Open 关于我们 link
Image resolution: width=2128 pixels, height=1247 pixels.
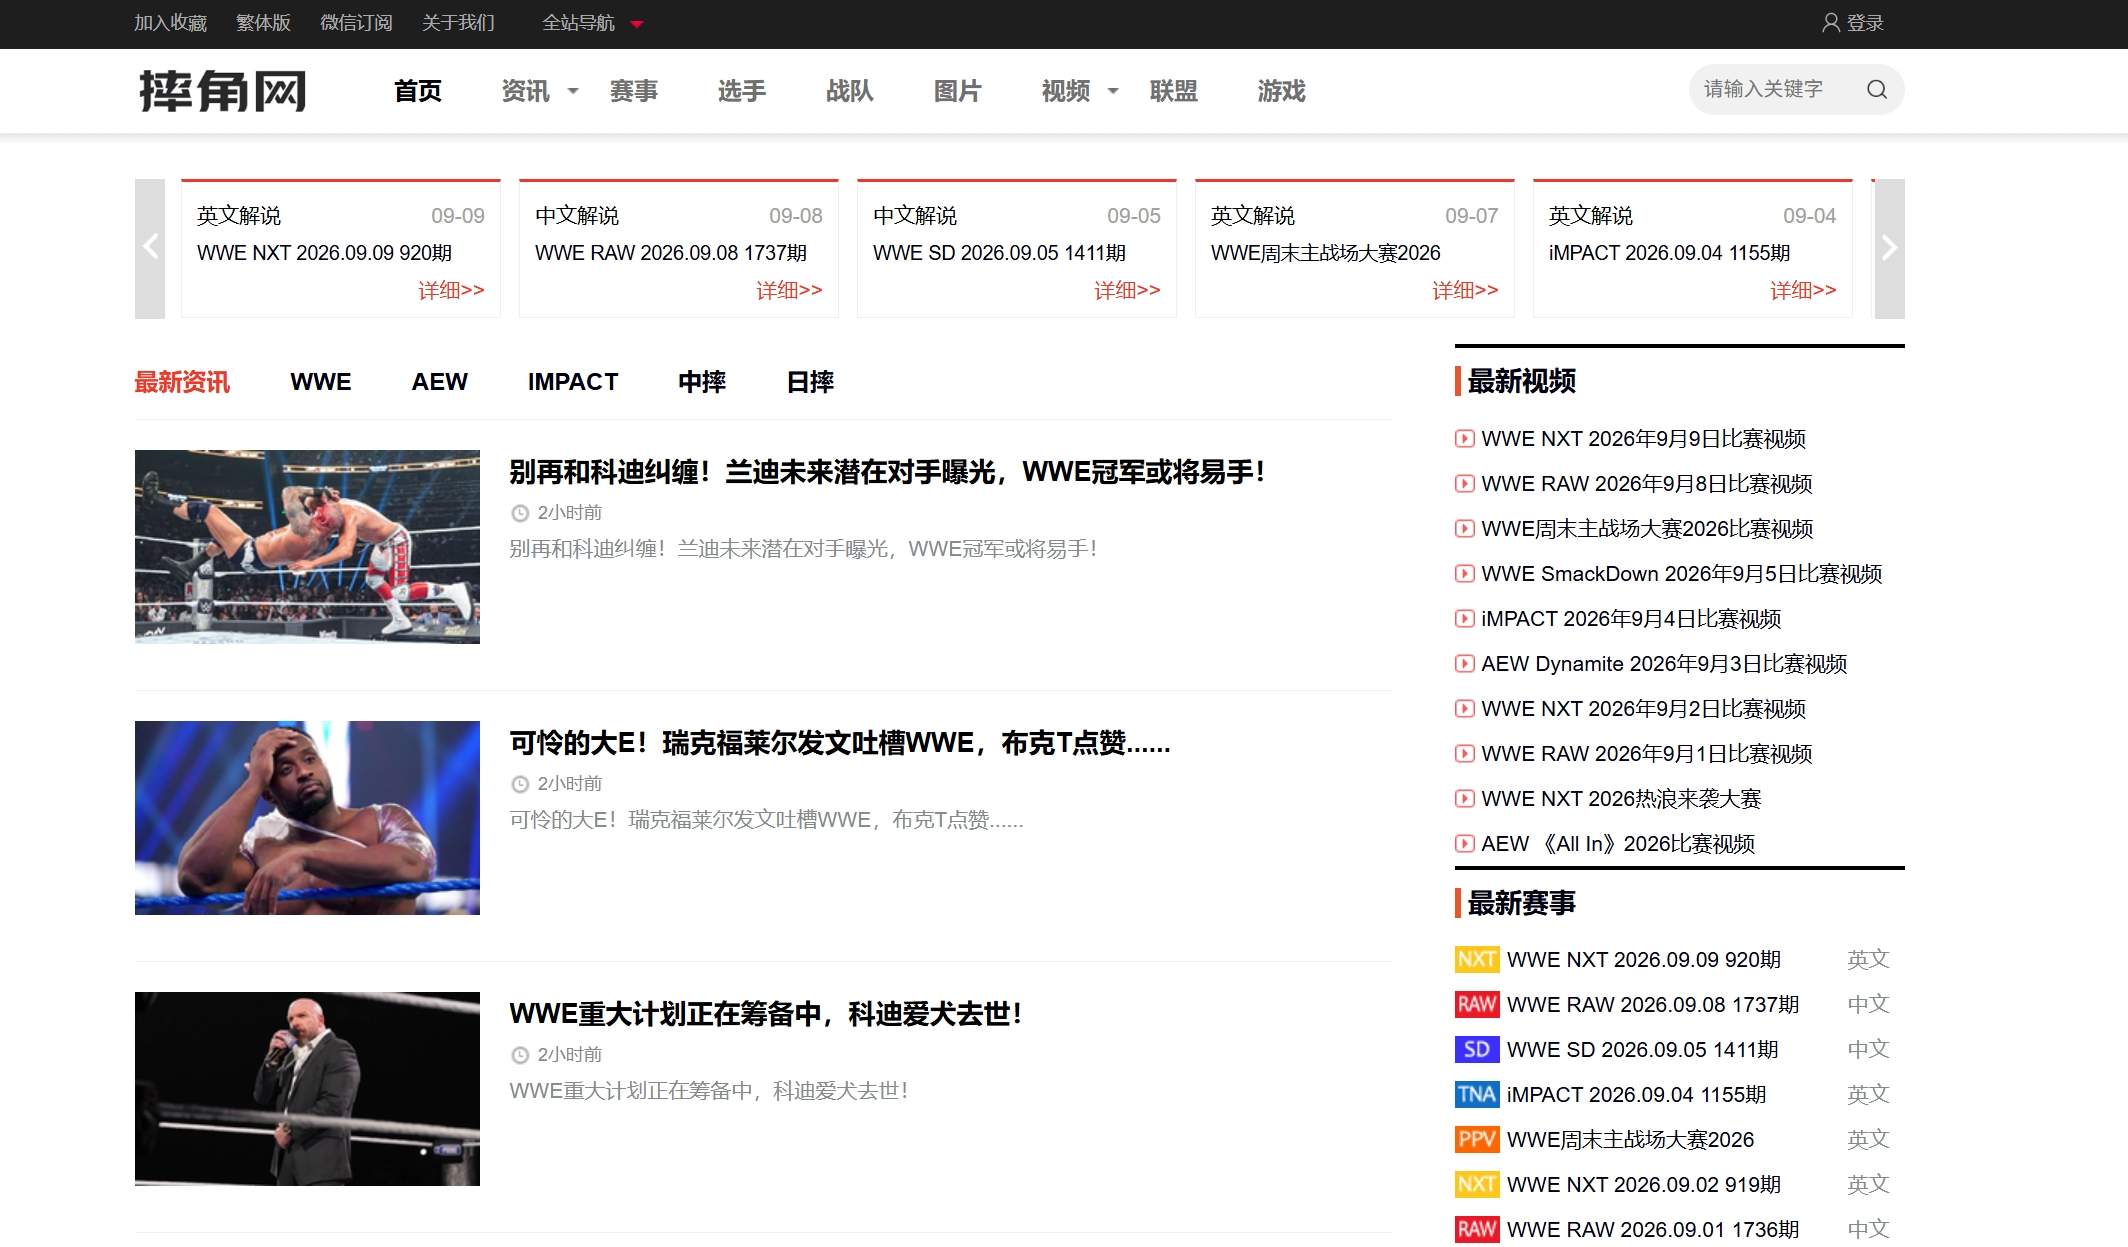pos(458,23)
